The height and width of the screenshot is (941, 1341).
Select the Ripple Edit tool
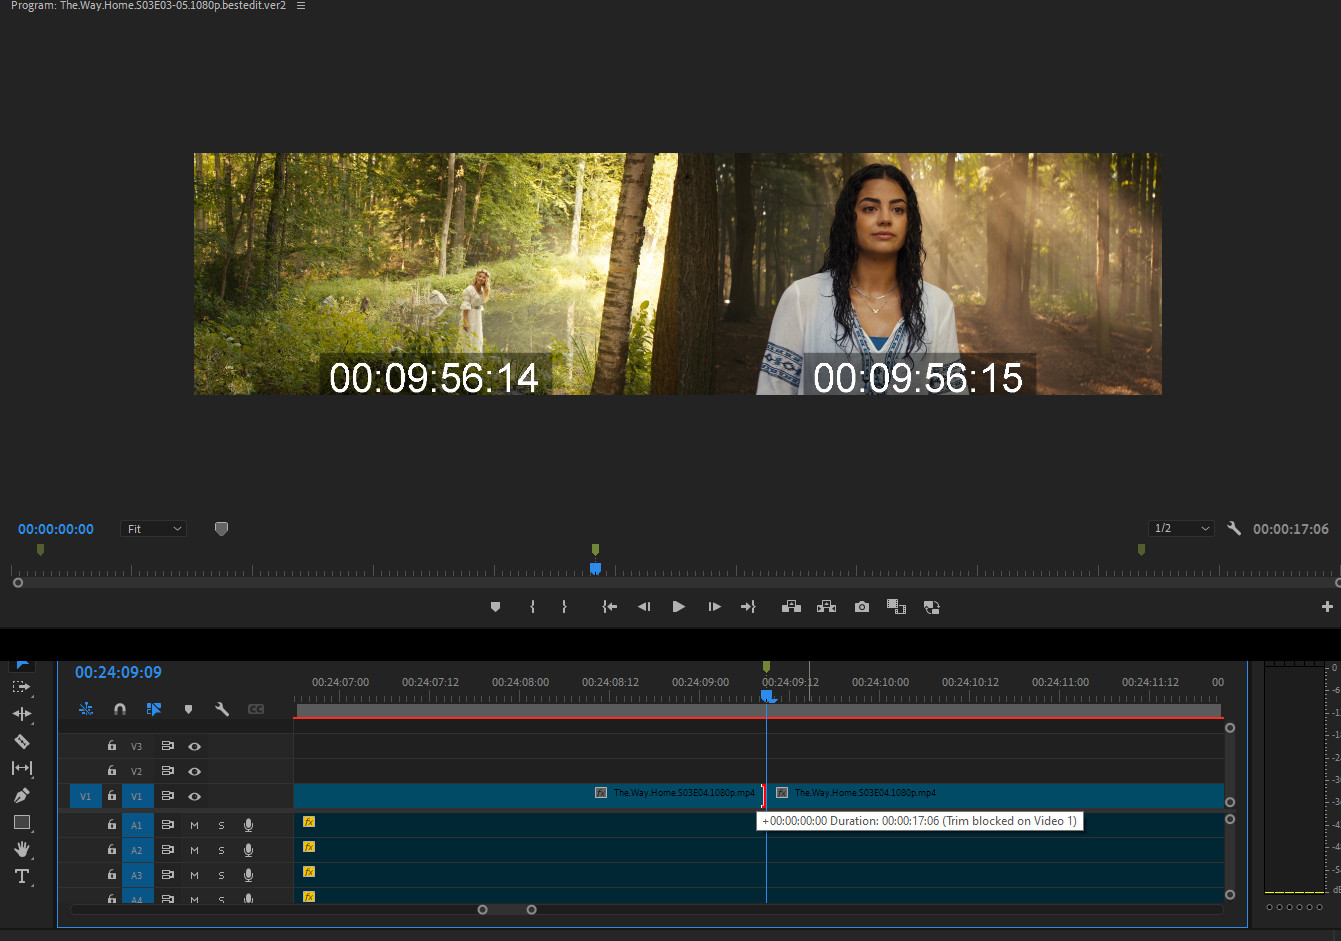click(x=21, y=714)
